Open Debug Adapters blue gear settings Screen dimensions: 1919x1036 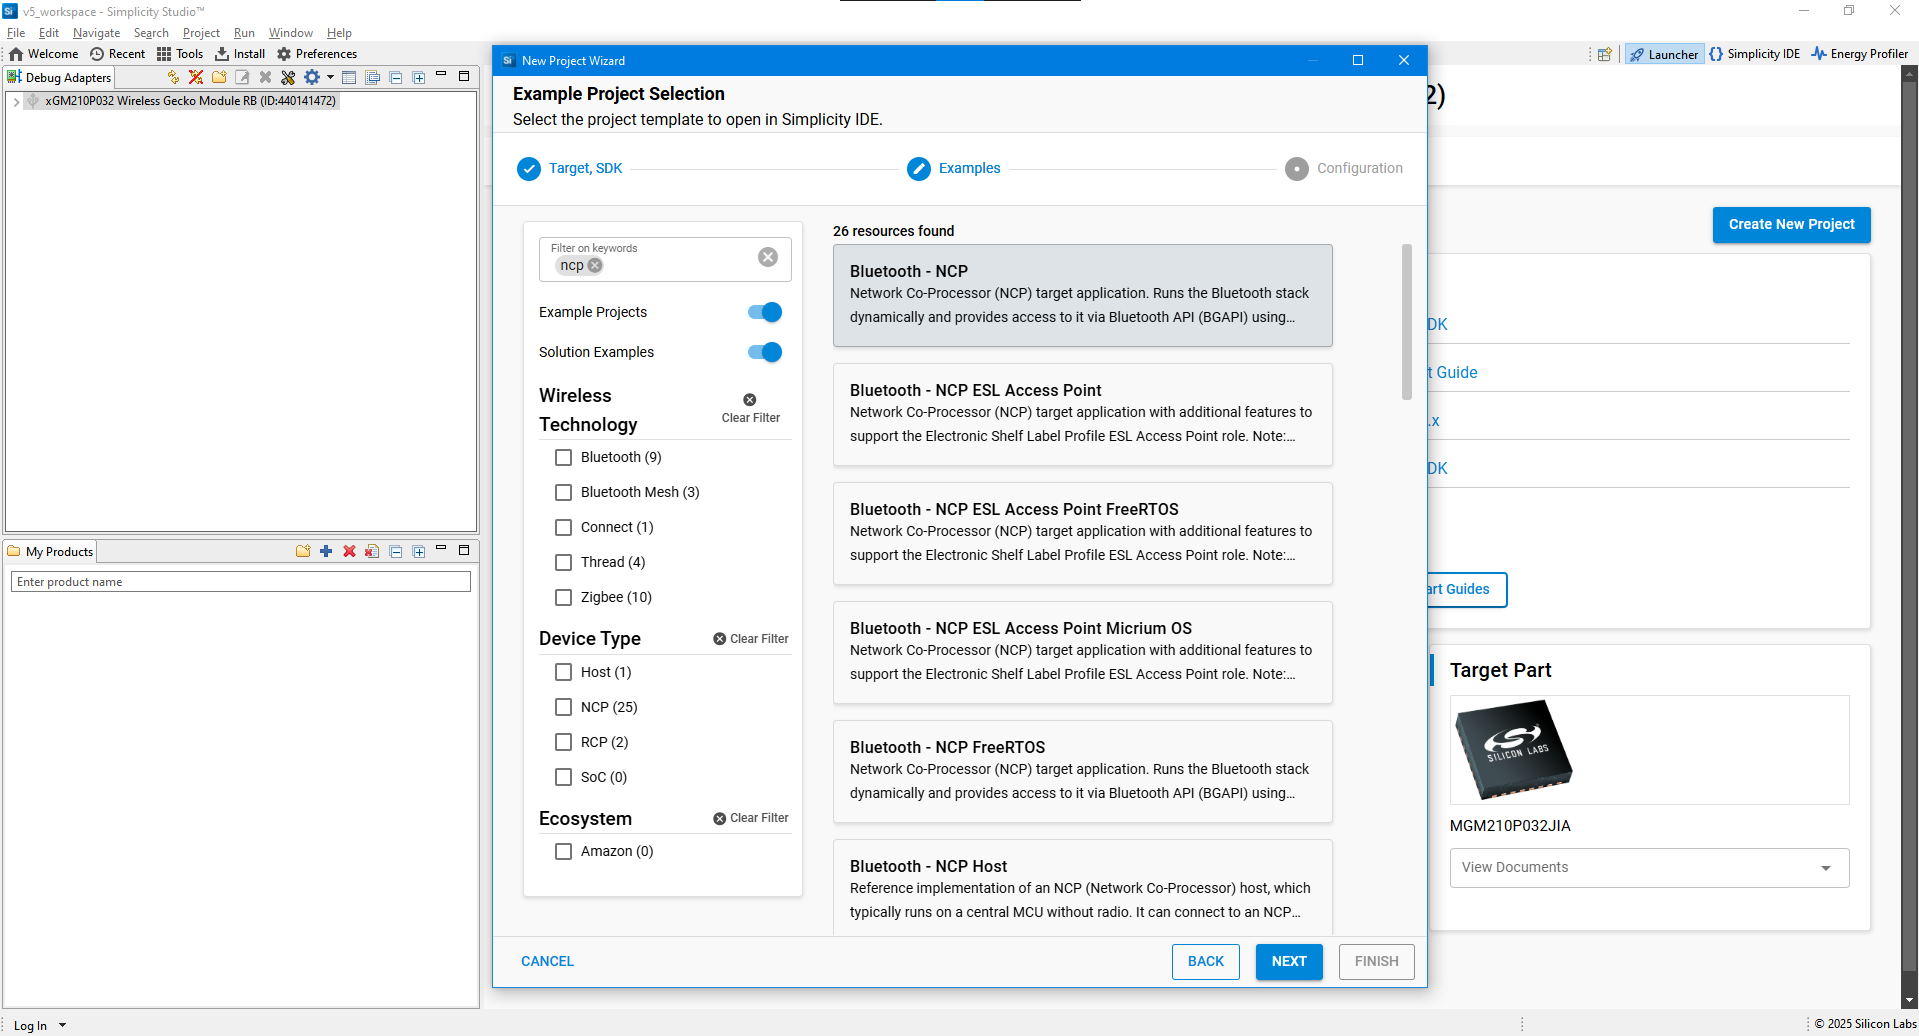(312, 77)
